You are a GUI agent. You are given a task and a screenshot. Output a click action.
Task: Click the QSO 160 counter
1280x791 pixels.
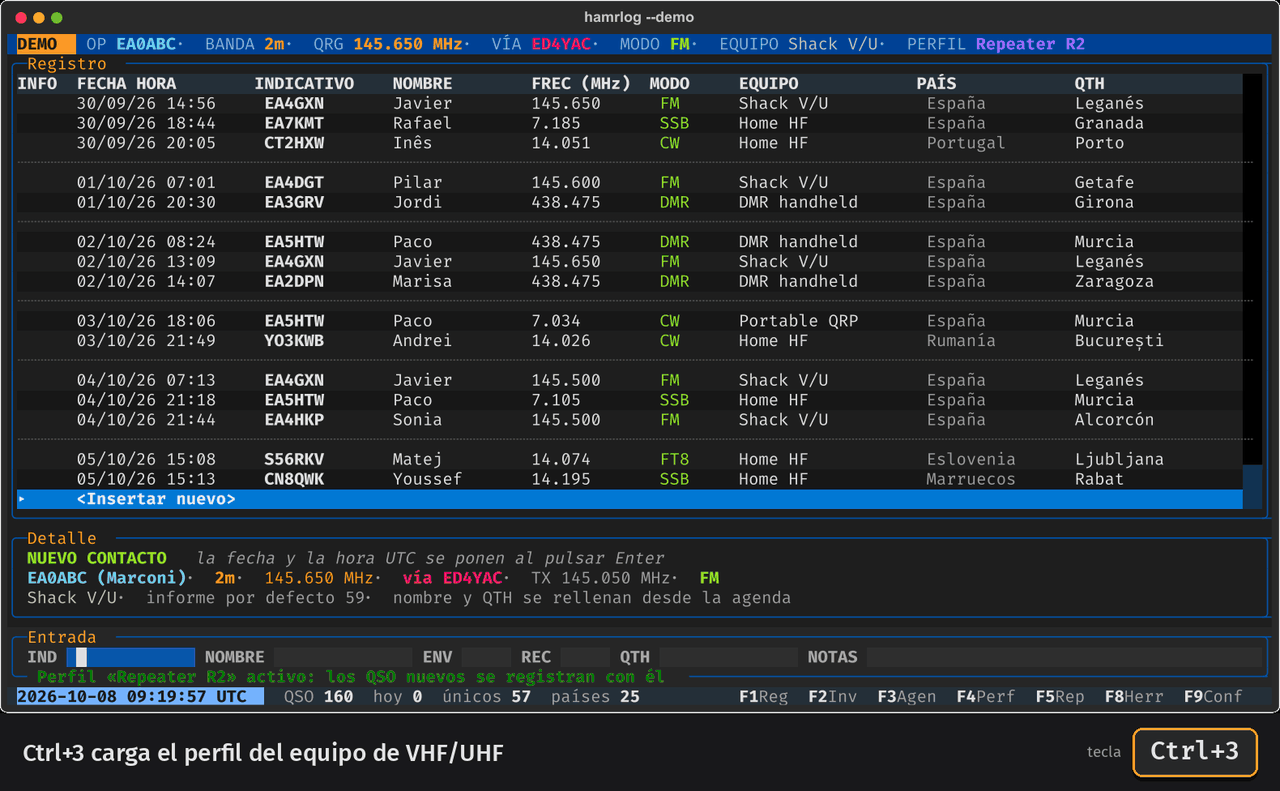coord(318,696)
